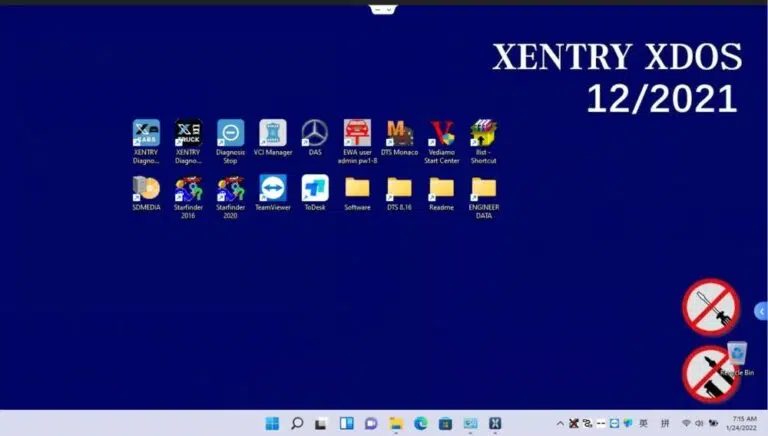
Task: Expand hidden system tray icons chevron
Action: coord(560,424)
